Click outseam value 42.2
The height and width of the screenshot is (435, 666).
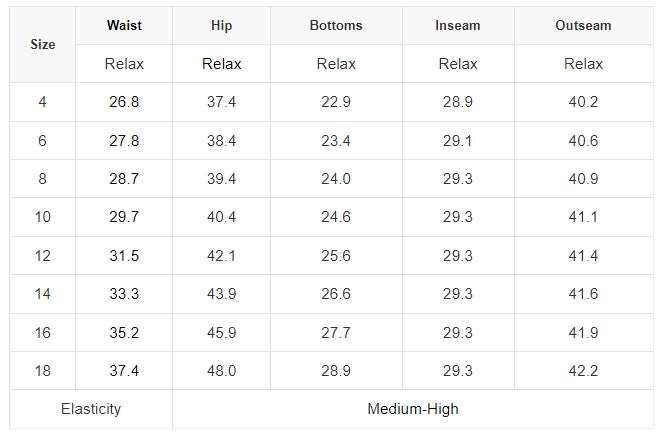click(583, 371)
